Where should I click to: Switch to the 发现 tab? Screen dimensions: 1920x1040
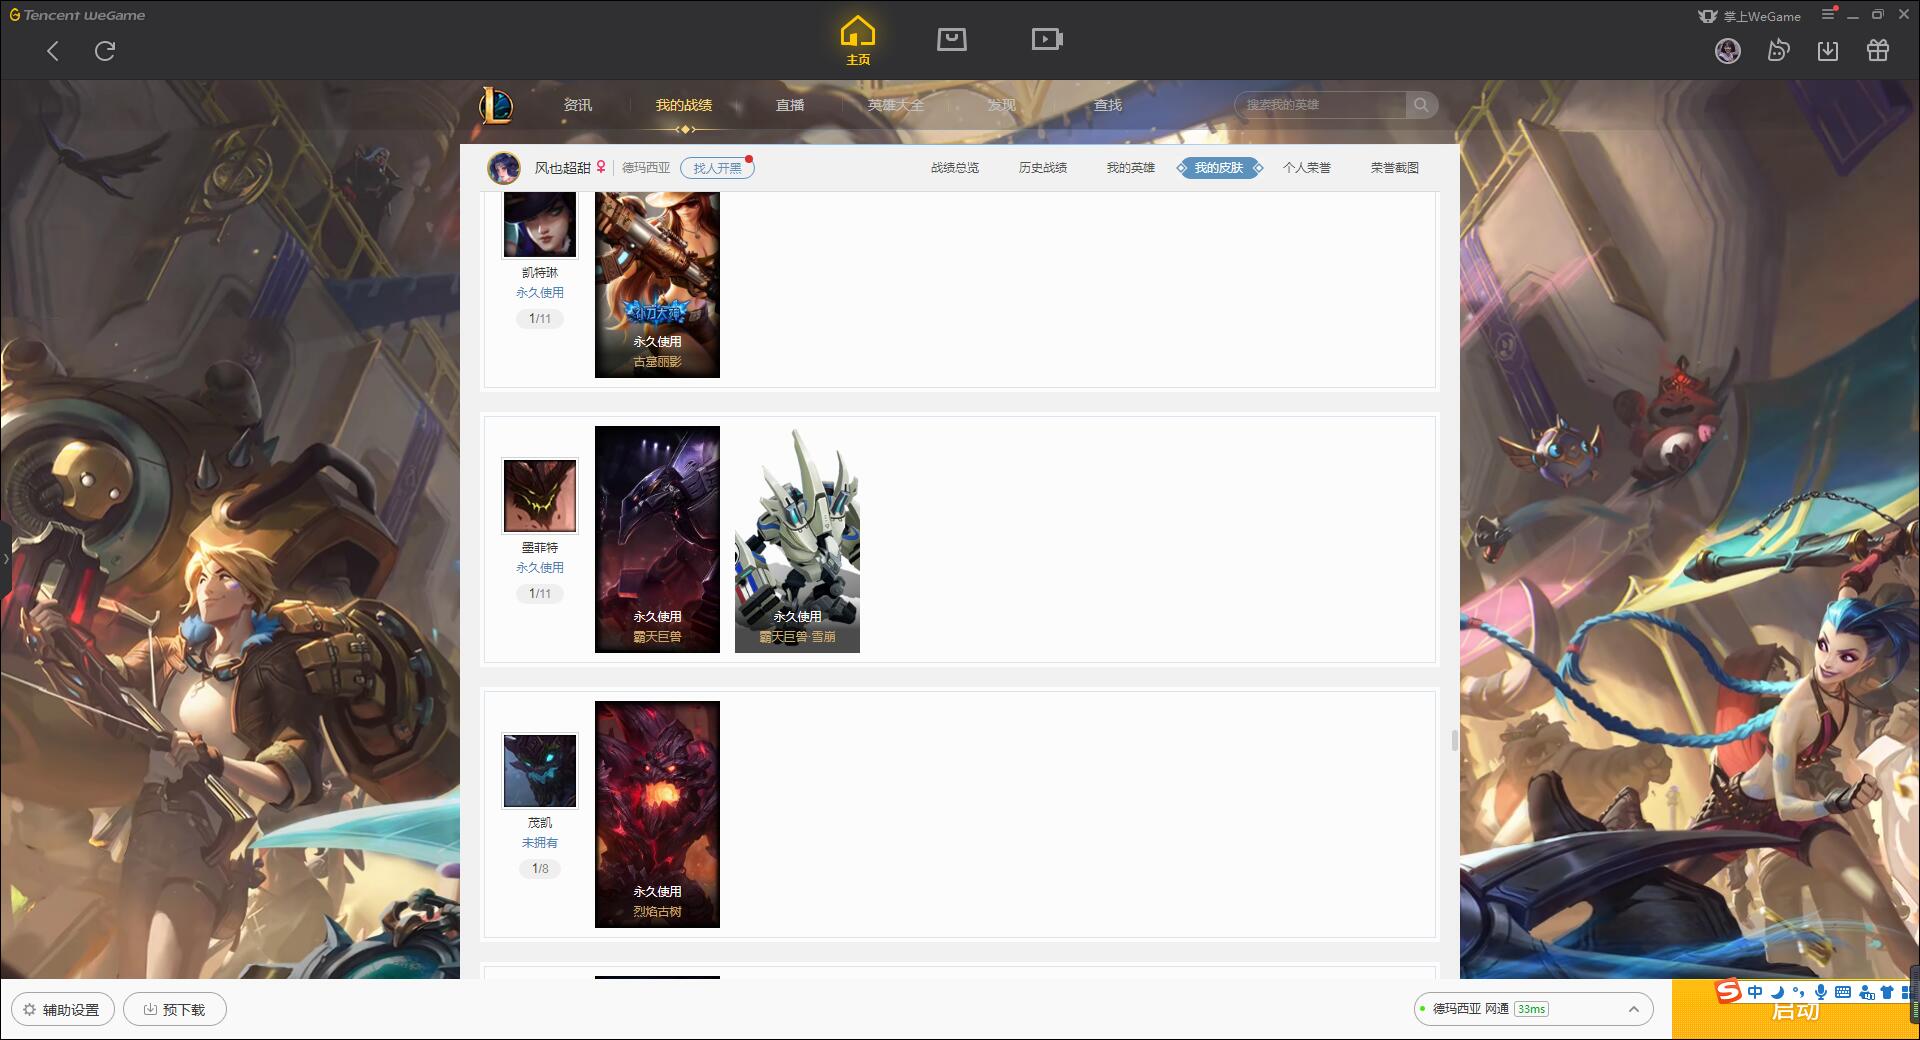coord(1001,105)
